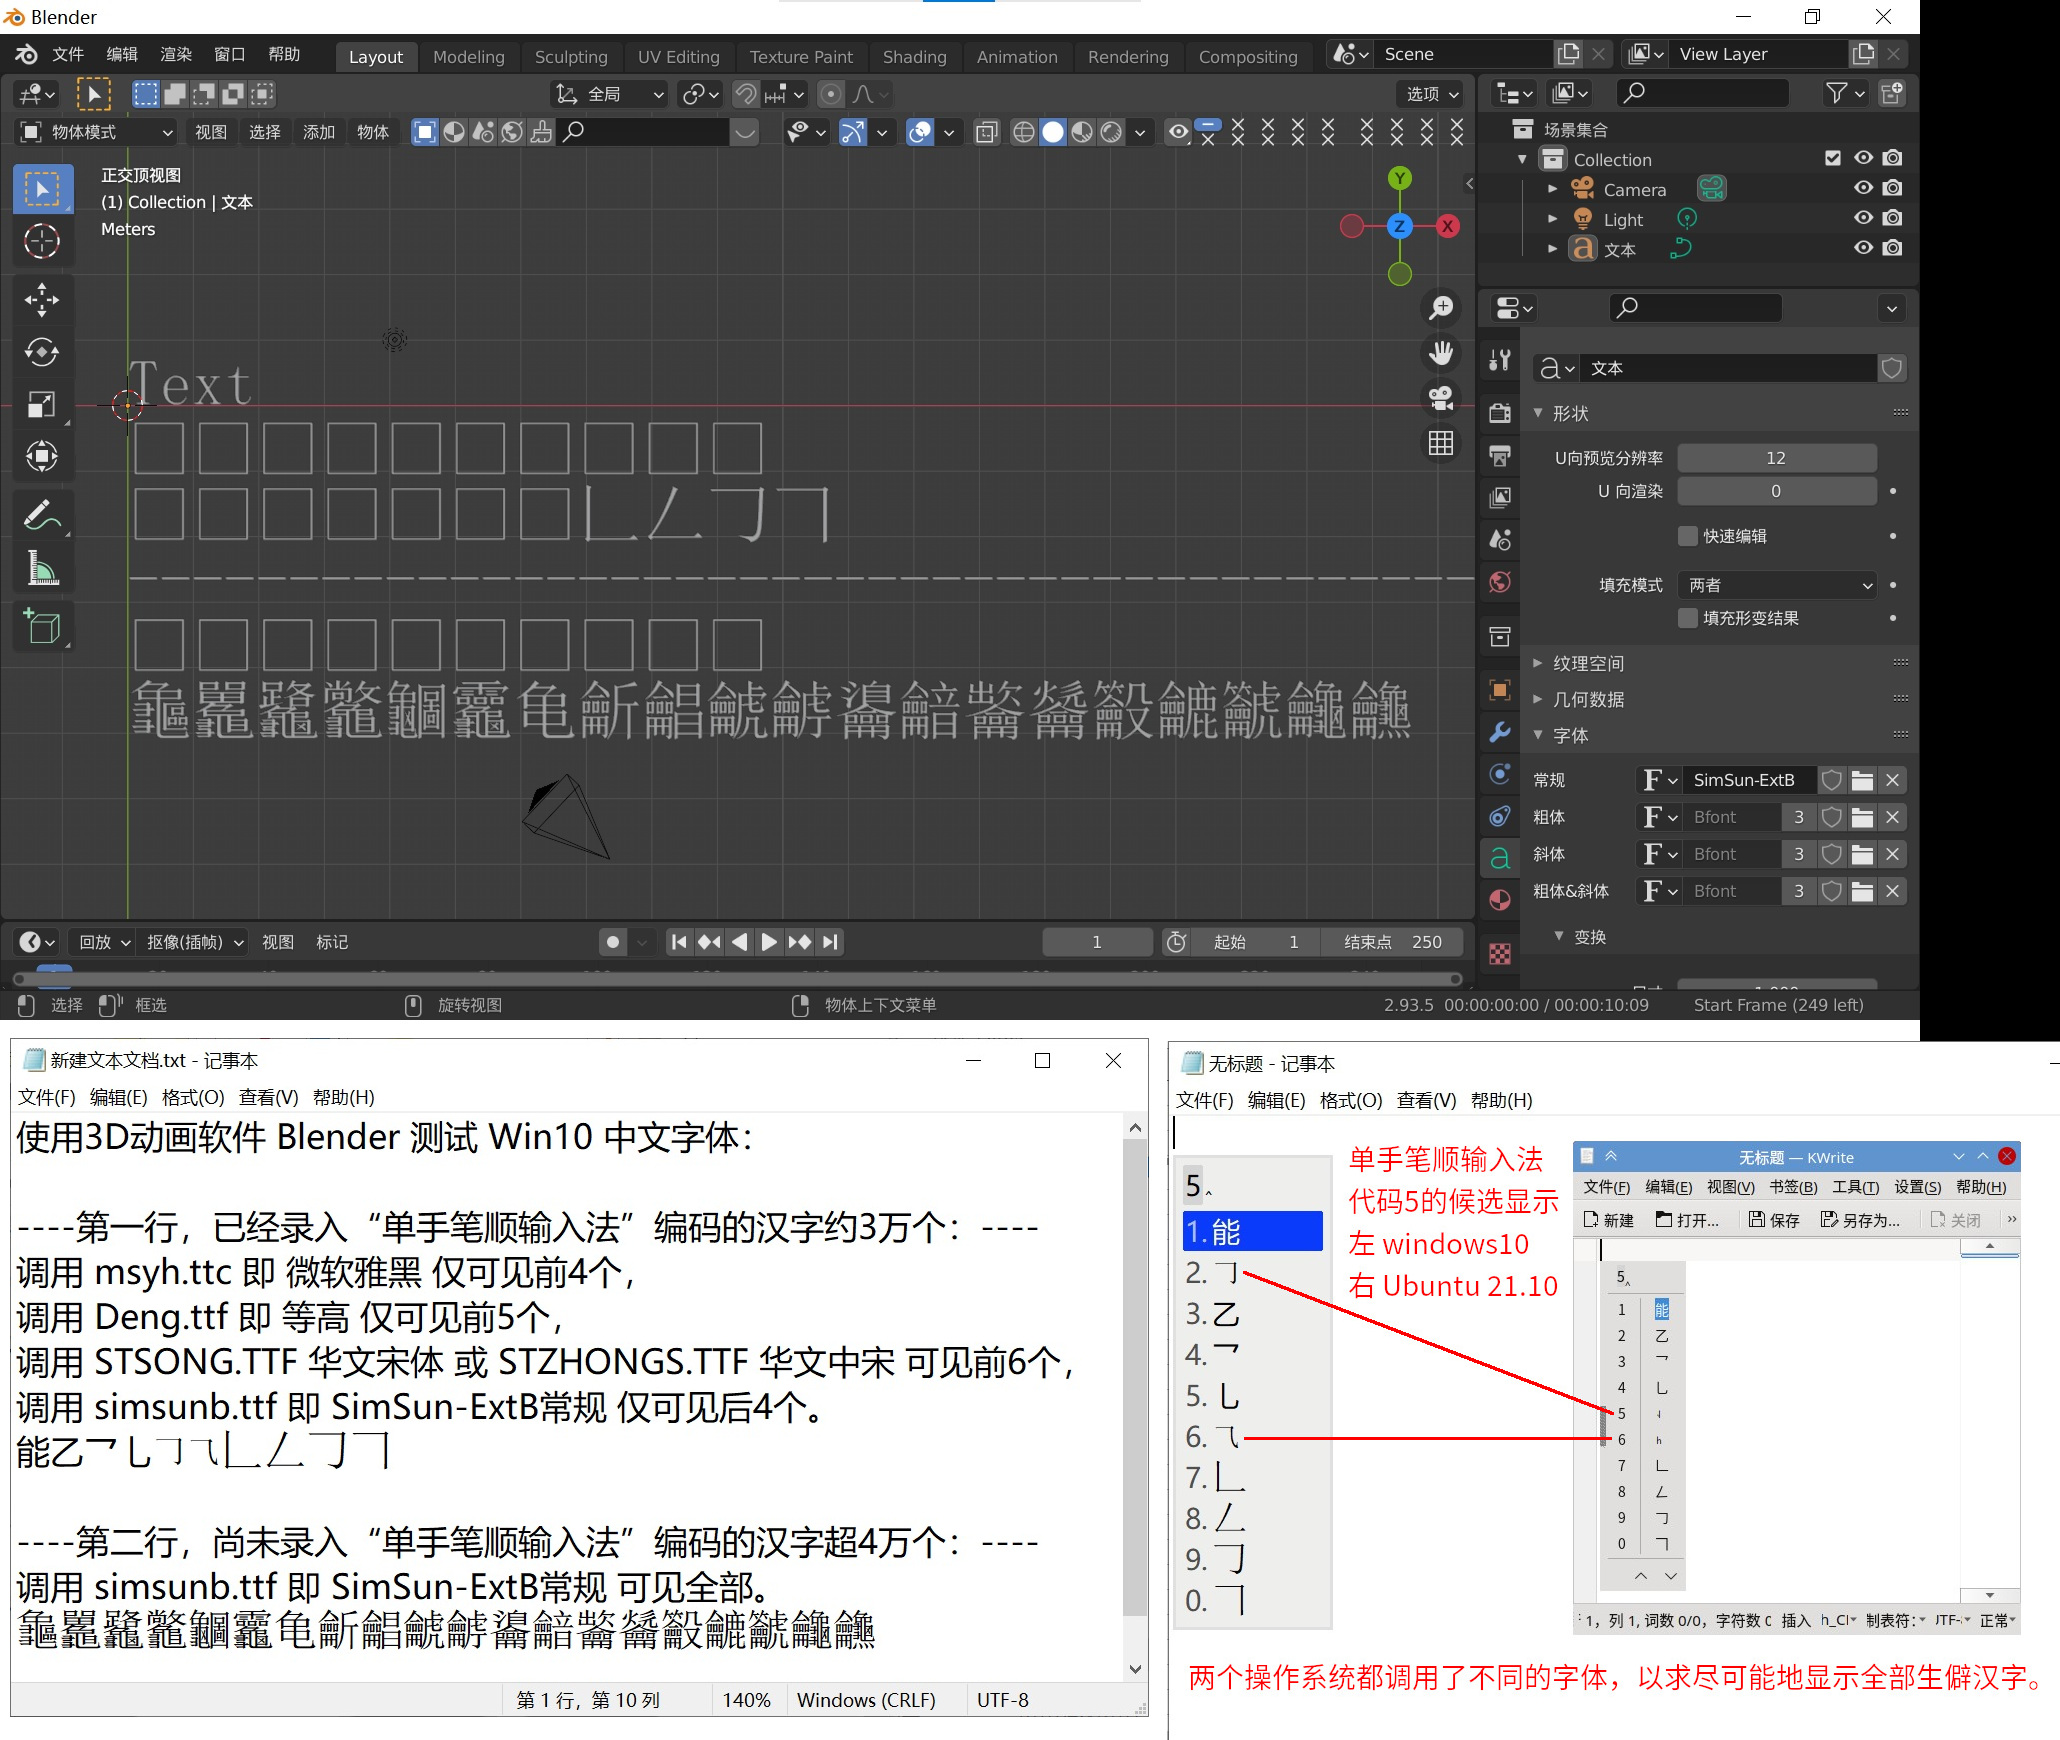Viewport: 2060px width, 1740px height.
Task: Open the Render properties tab
Action: [x=1500, y=412]
